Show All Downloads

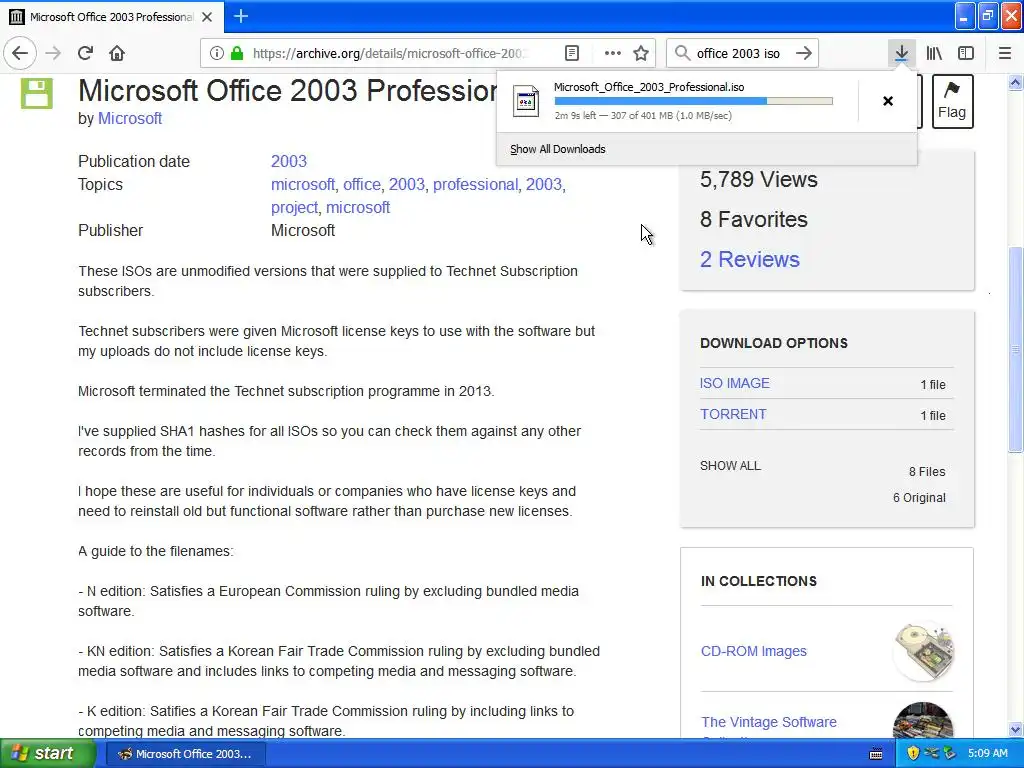coord(558,149)
